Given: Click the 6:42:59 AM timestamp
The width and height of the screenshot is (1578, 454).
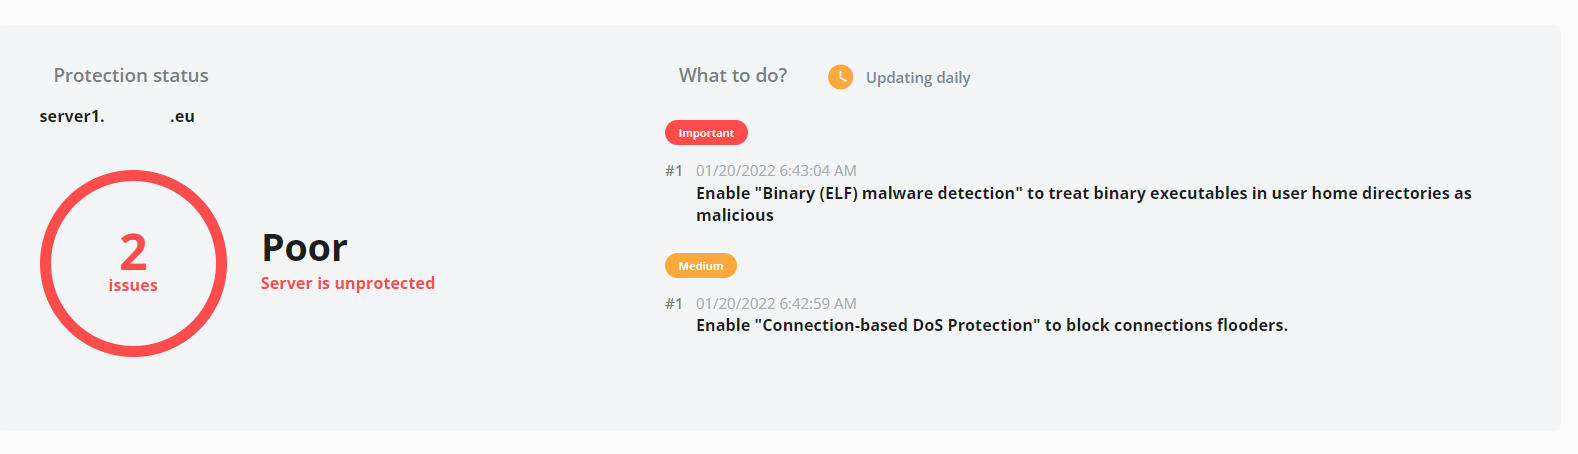Looking at the screenshot, I should point(776,304).
